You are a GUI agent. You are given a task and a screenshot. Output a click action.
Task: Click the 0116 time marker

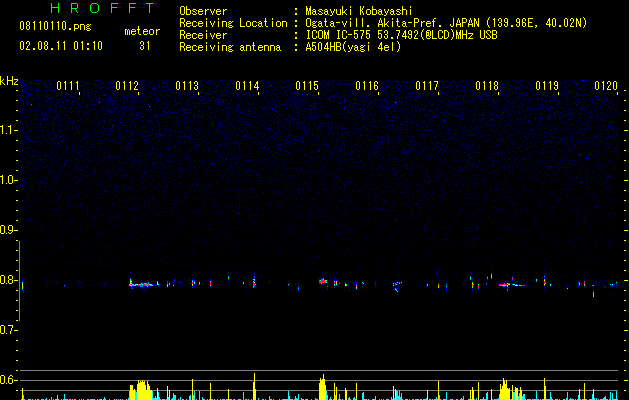(x=367, y=86)
